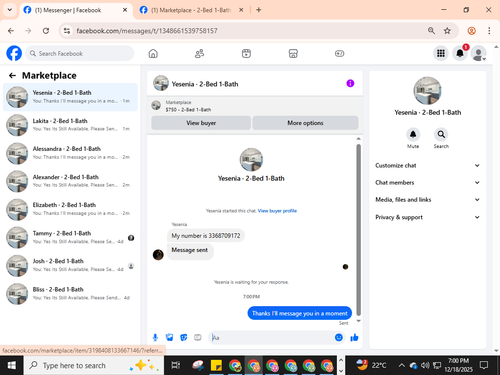Image resolution: width=500 pixels, height=375 pixels.
Task: Open the Reels video icon
Action: pos(246,53)
